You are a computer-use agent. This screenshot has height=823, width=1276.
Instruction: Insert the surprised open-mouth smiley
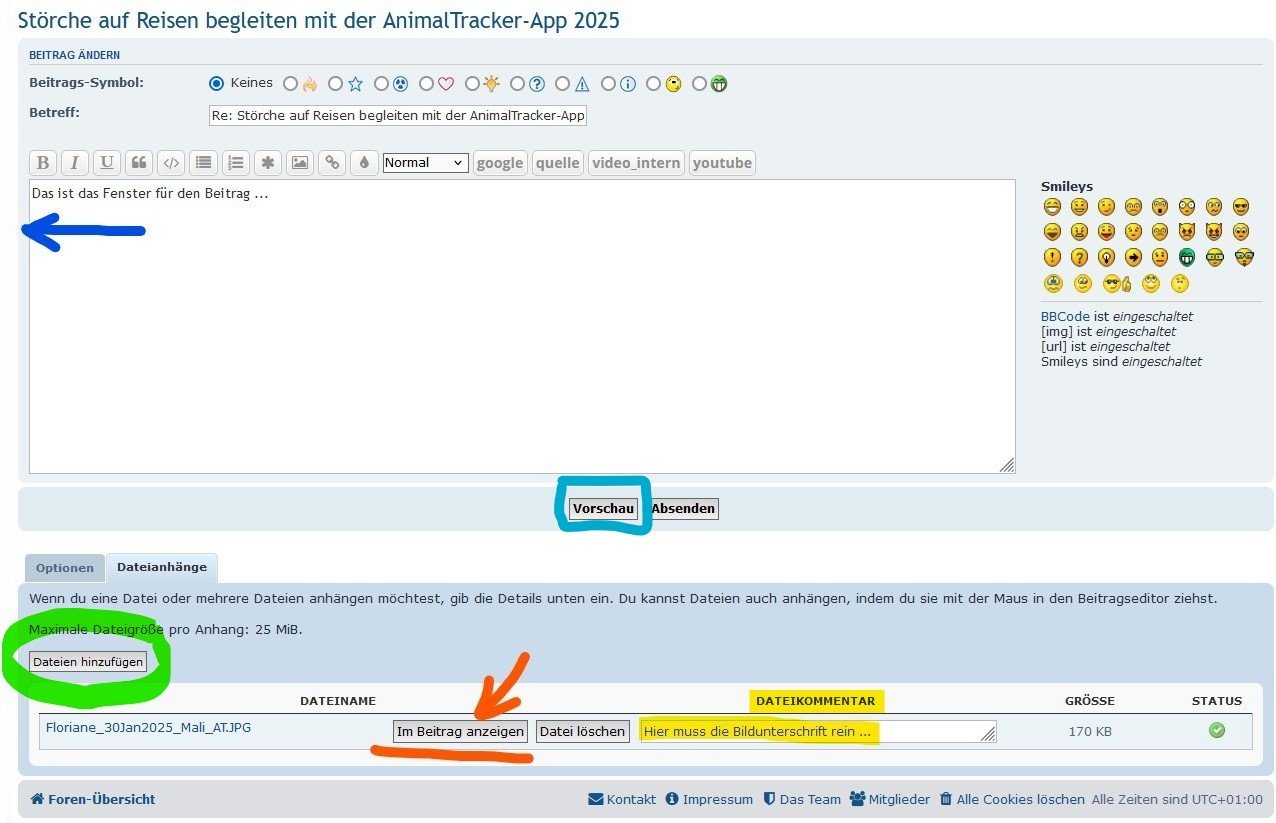click(1160, 207)
